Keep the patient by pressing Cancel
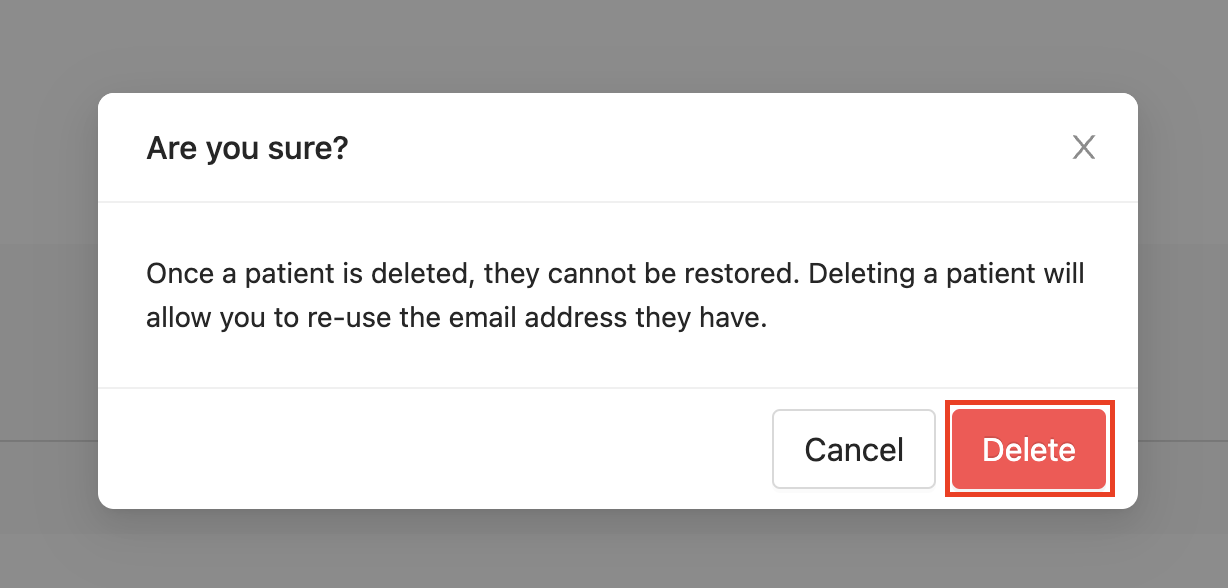This screenshot has height=588, width=1228. [x=853, y=449]
